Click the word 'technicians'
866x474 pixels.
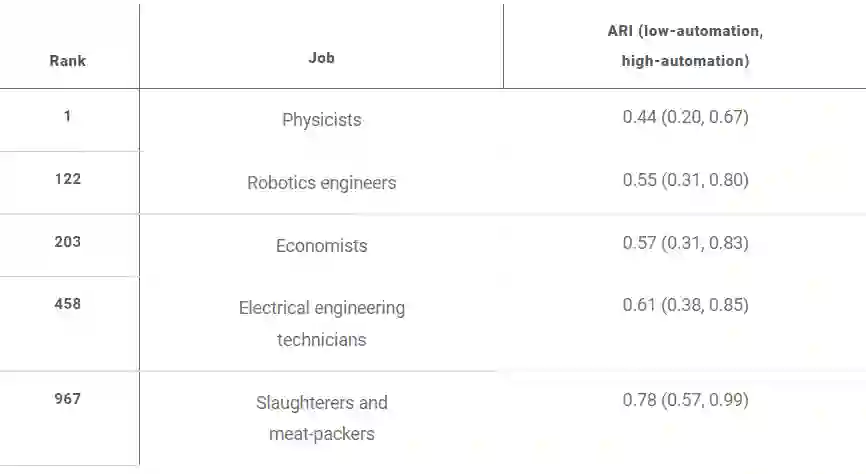pyautogui.click(x=321, y=340)
